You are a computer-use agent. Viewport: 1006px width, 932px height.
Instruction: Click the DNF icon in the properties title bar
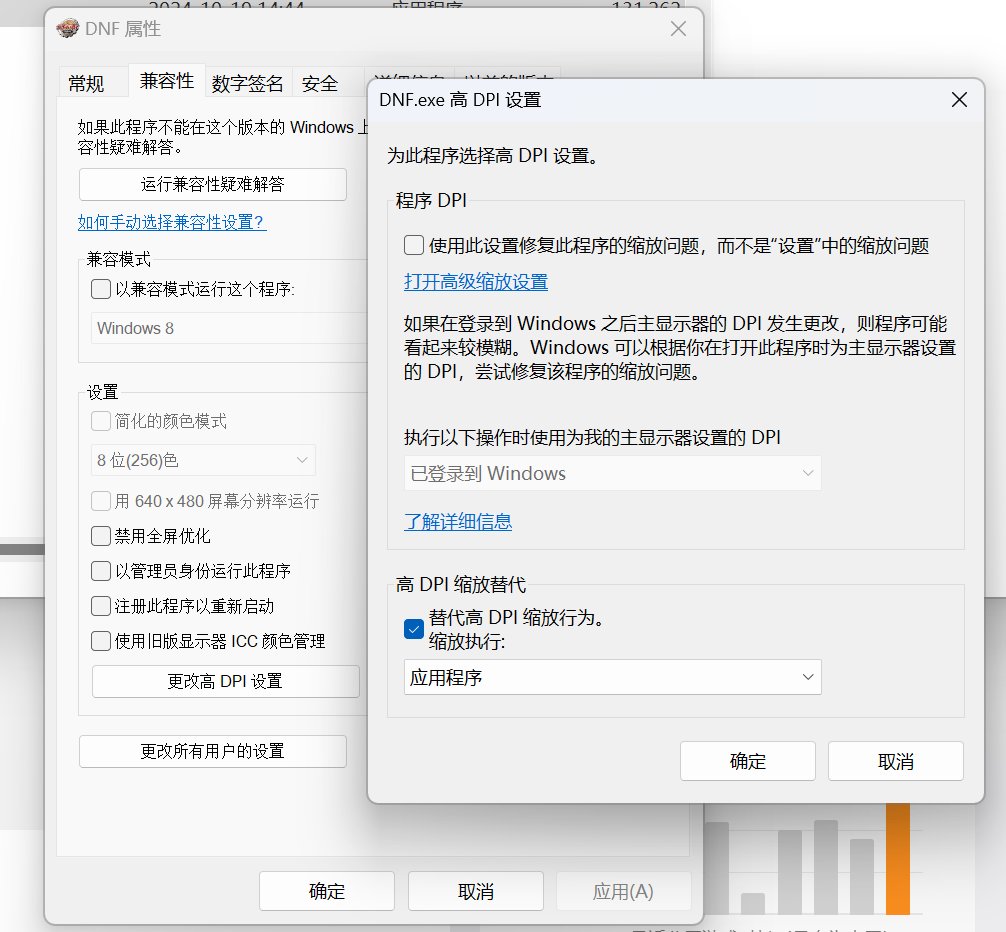tap(67, 29)
